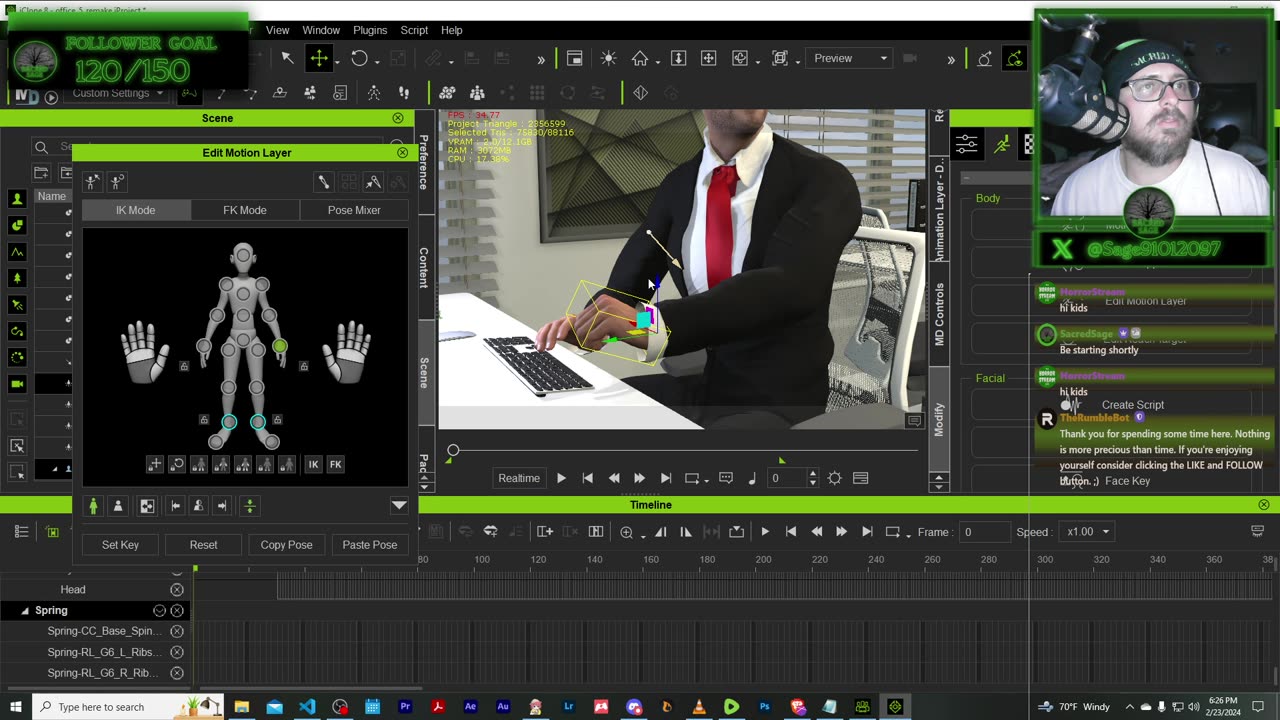Click the rotate-lock icon below the dummy
Image resolution: width=1280 pixels, height=720 pixels.
177,464
